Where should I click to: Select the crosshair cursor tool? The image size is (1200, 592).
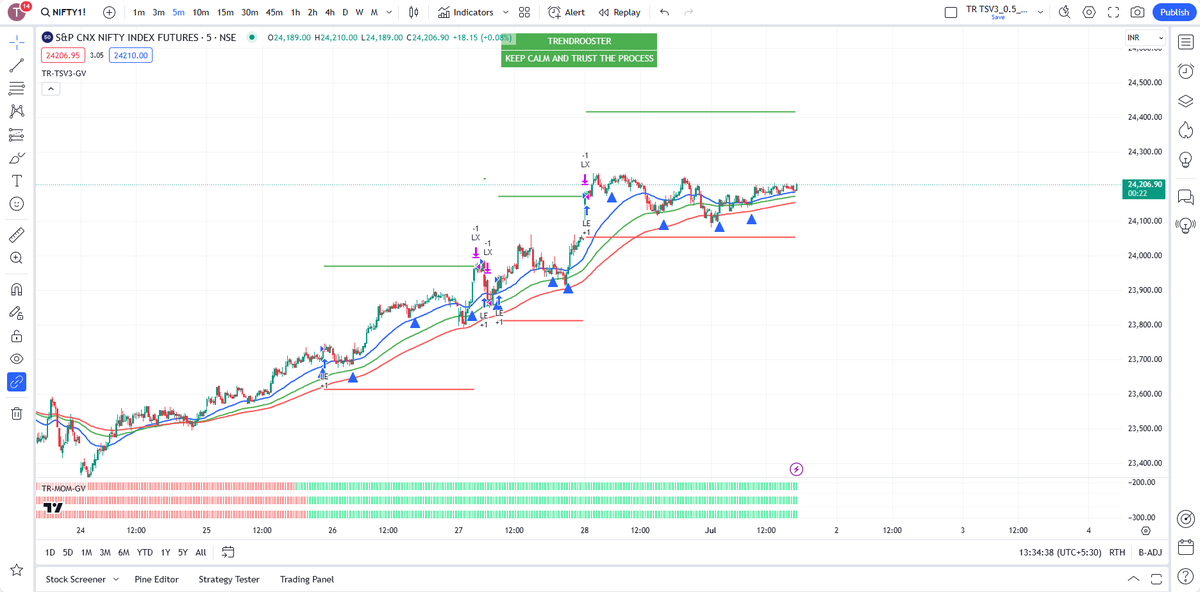click(17, 43)
